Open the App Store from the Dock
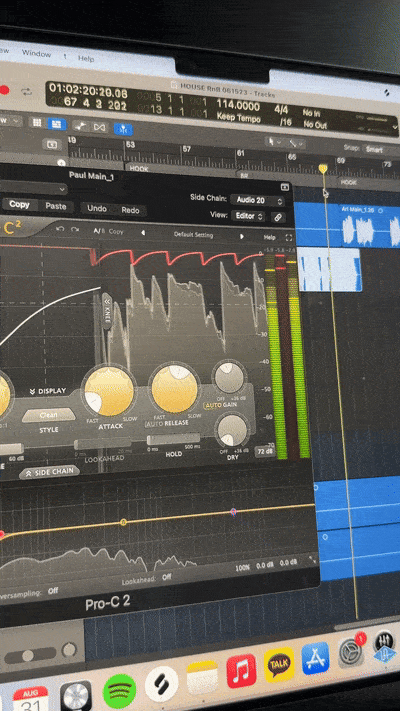This screenshot has width=400, height=711. tap(315, 658)
